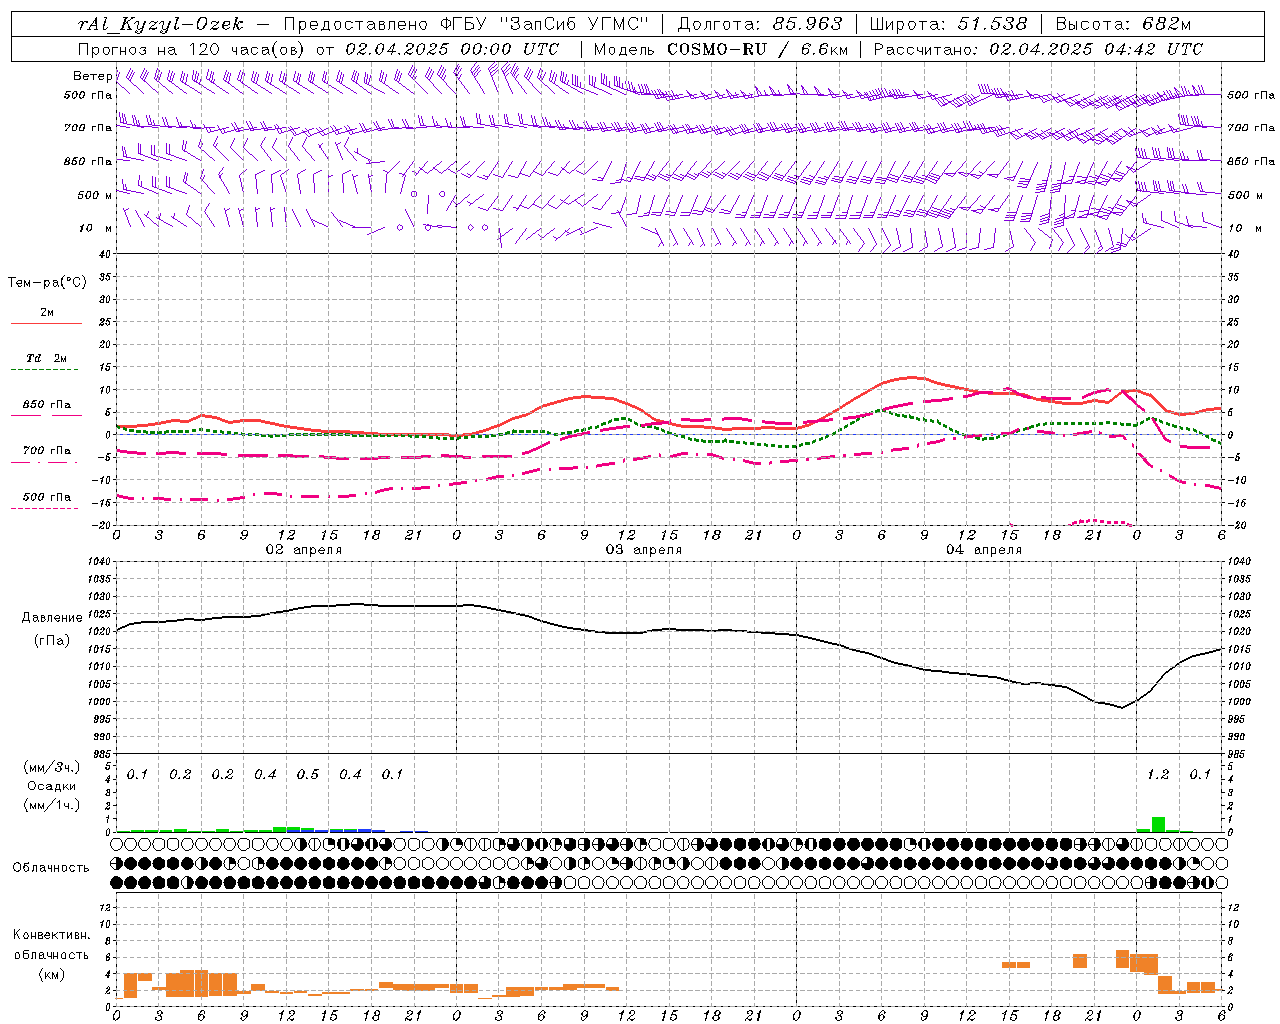1280x1024 pixels.
Task: Click the Давление pressure panel label
Action: coord(52,618)
